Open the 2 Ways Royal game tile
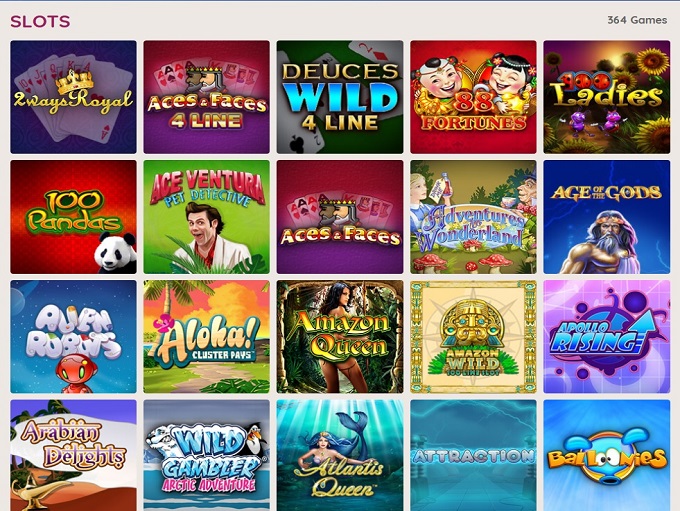This screenshot has width=680, height=511. click(x=73, y=97)
